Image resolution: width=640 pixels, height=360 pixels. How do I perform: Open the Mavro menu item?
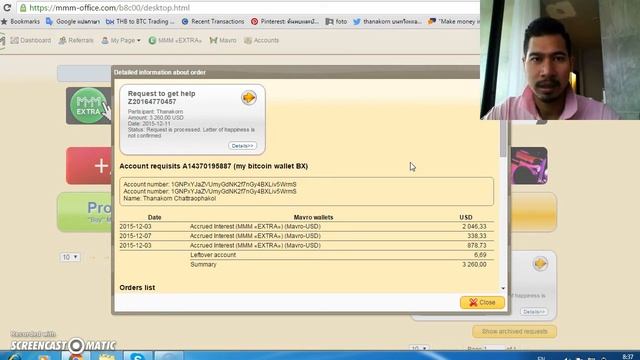pos(223,40)
